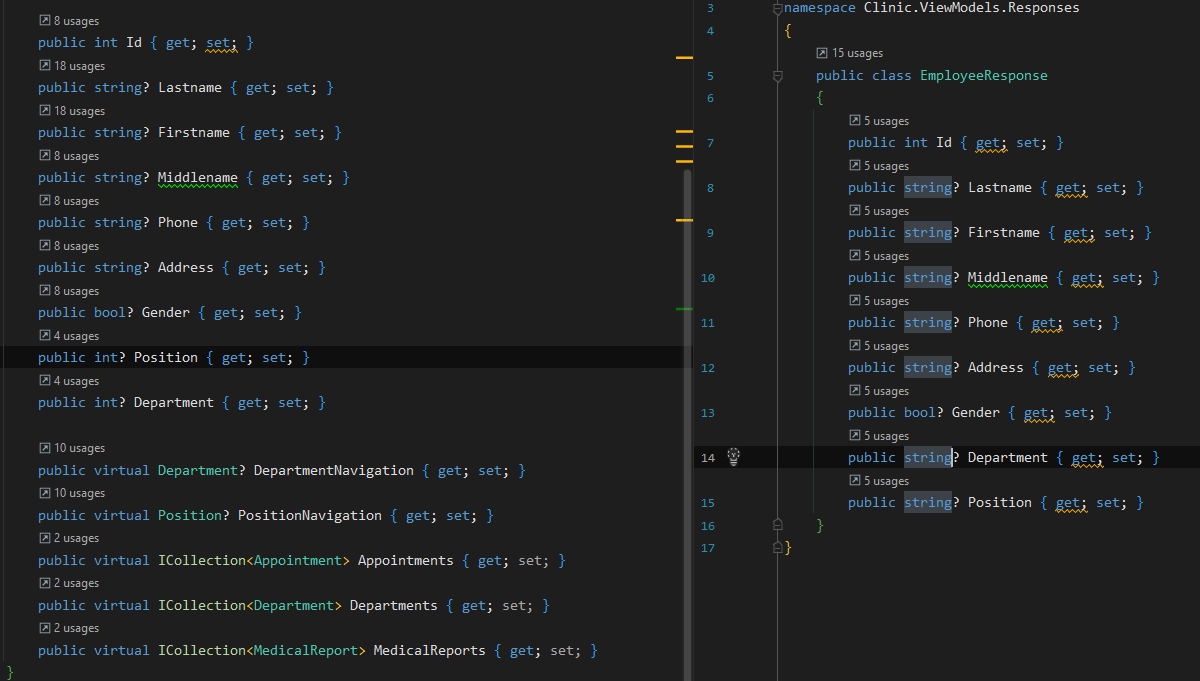Image resolution: width=1200 pixels, height=681 pixels.
Task: Click the fold end marker on line 16
Action: click(778, 525)
